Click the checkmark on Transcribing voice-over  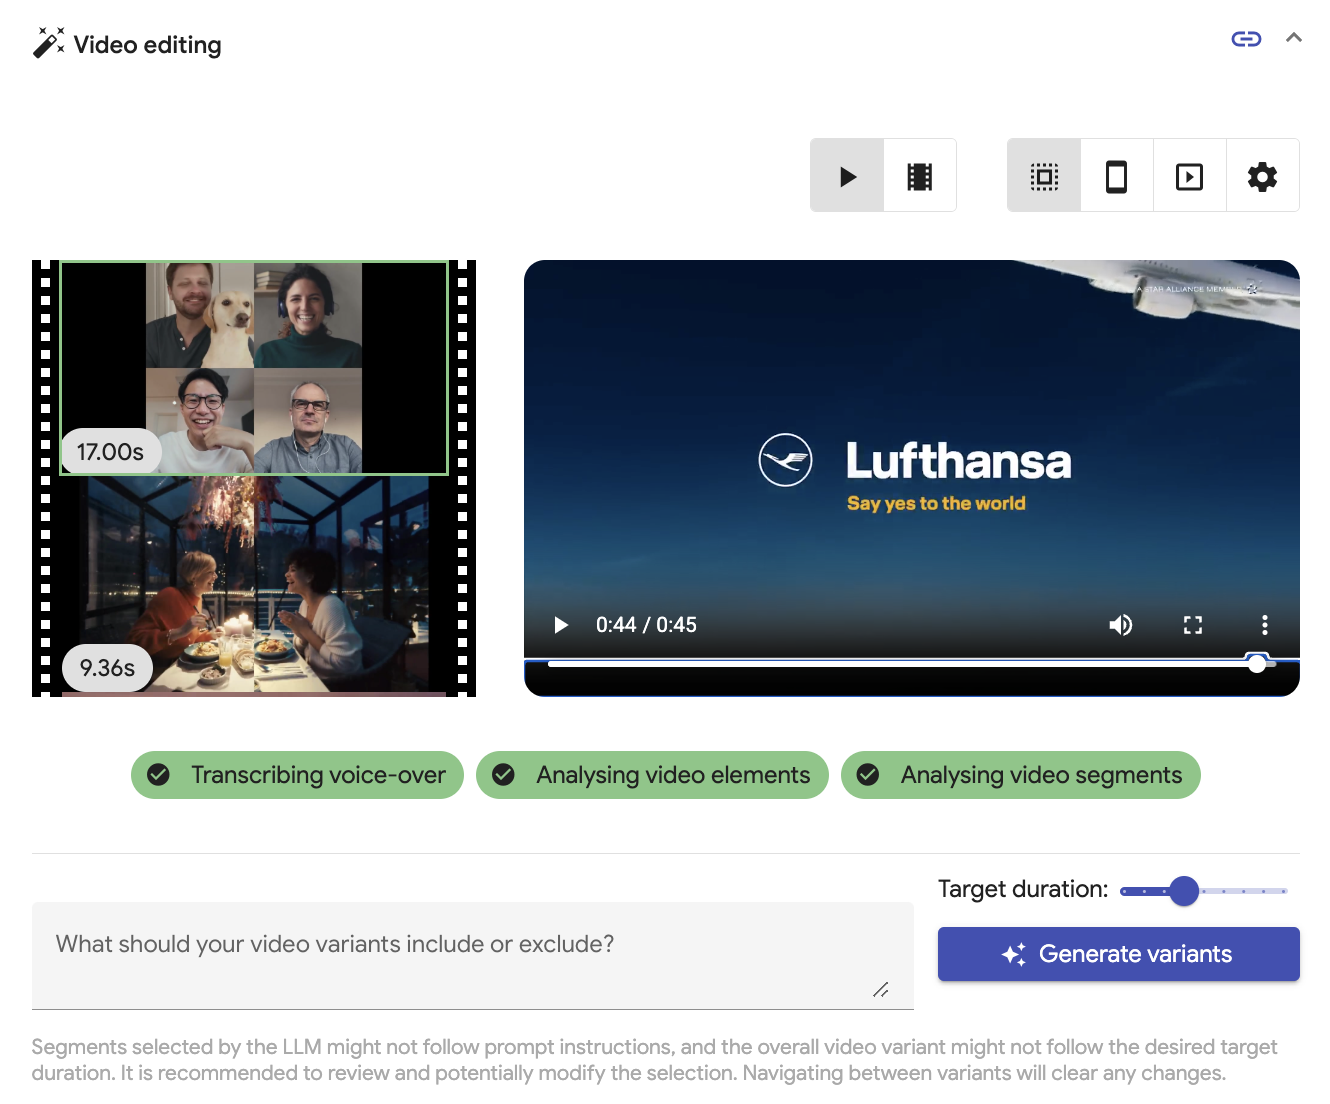158,775
